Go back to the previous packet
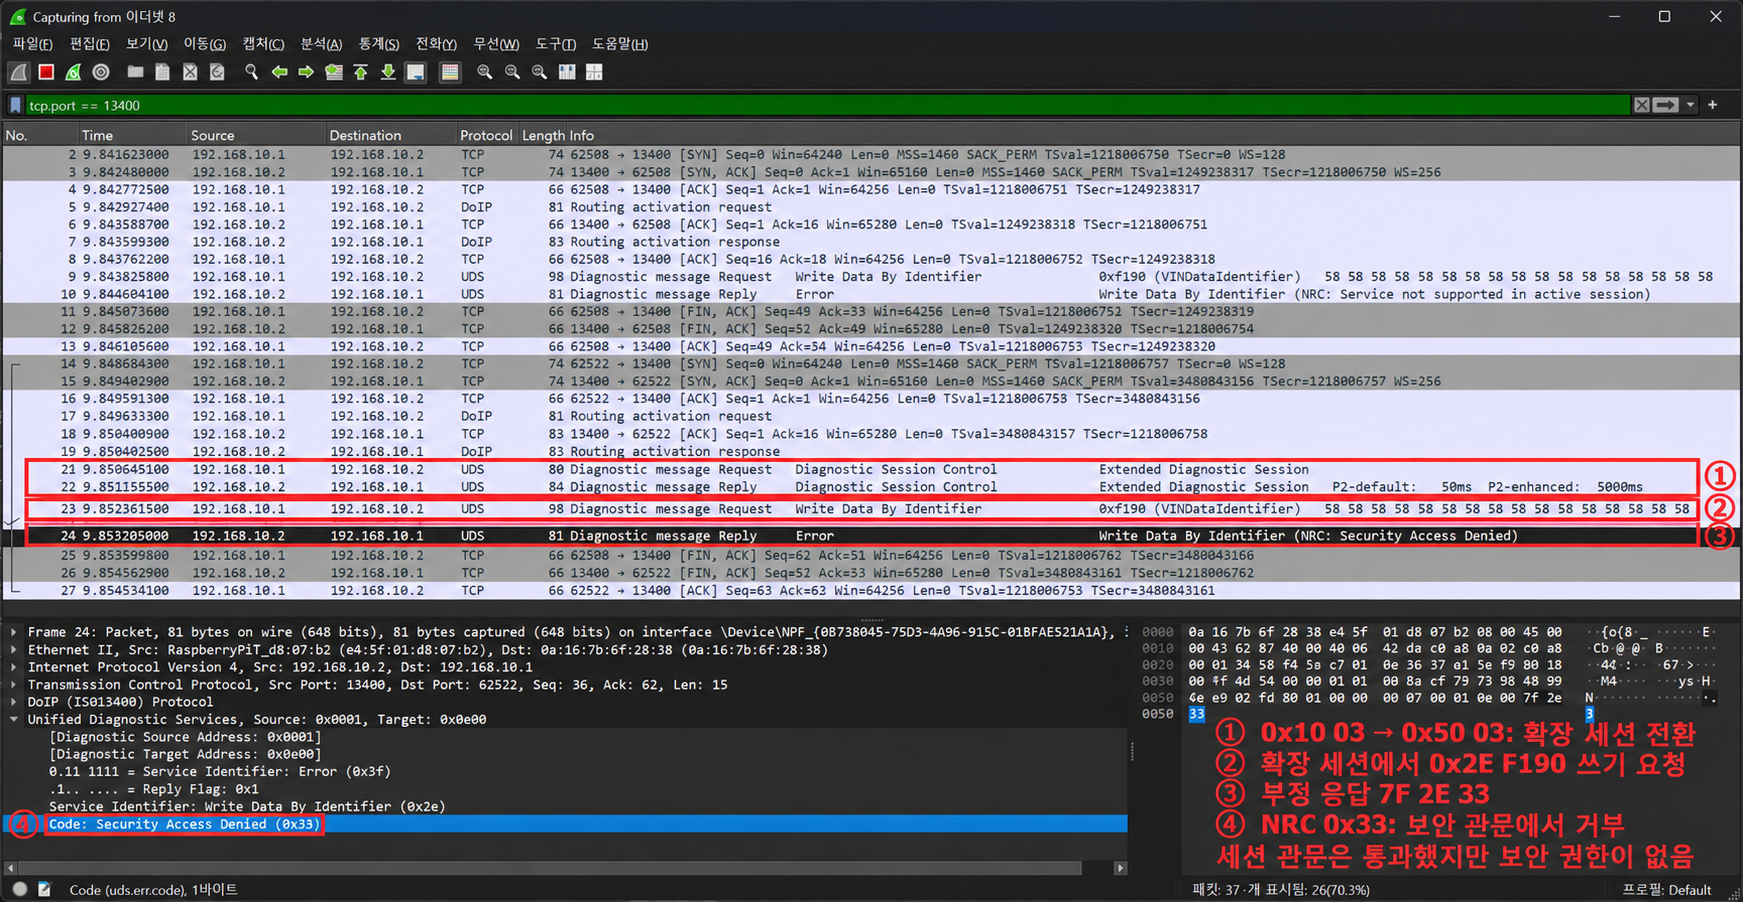 point(279,72)
